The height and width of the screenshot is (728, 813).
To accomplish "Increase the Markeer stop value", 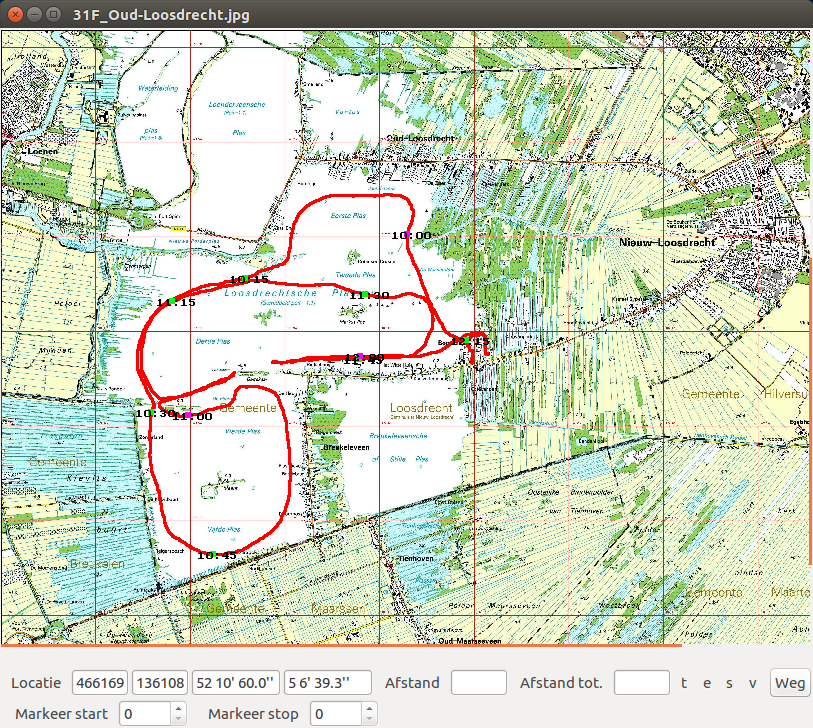I will pos(370,708).
